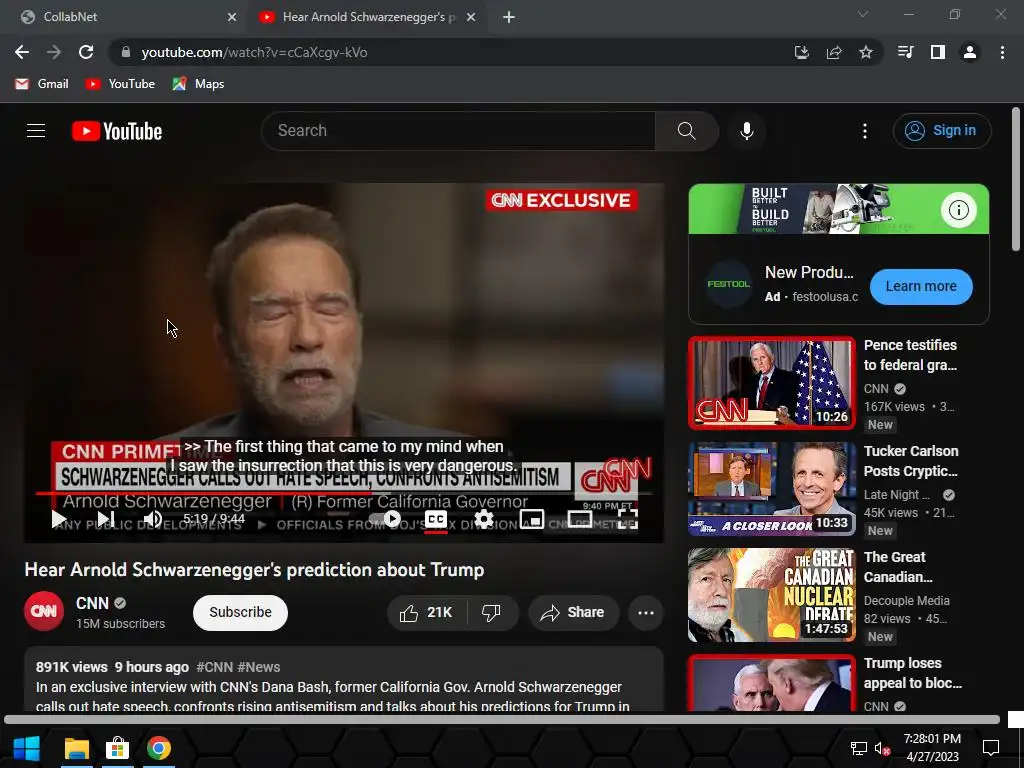Viewport: 1024px width, 768px height.
Task: Mute the video volume speaker
Action: click(153, 519)
